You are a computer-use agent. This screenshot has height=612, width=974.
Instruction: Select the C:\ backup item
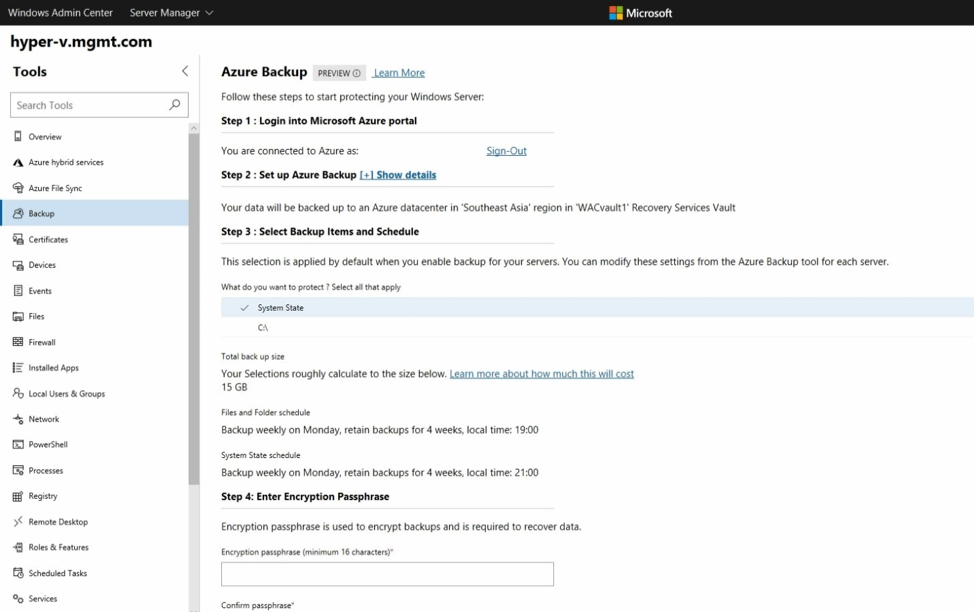click(x=598, y=327)
